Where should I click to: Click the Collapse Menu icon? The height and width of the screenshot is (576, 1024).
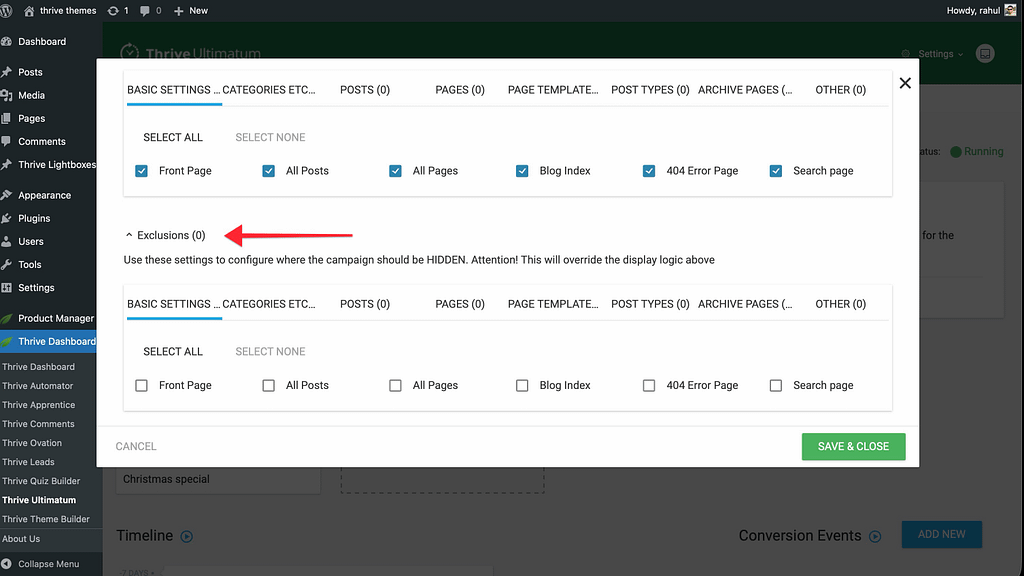pos(8,564)
